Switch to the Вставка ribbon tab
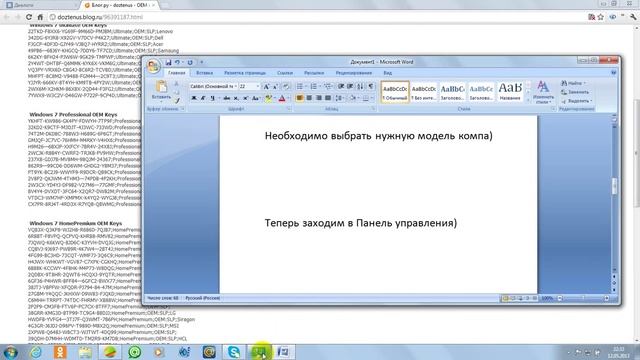Image resolution: width=640 pixels, height=360 pixels. tap(204, 73)
